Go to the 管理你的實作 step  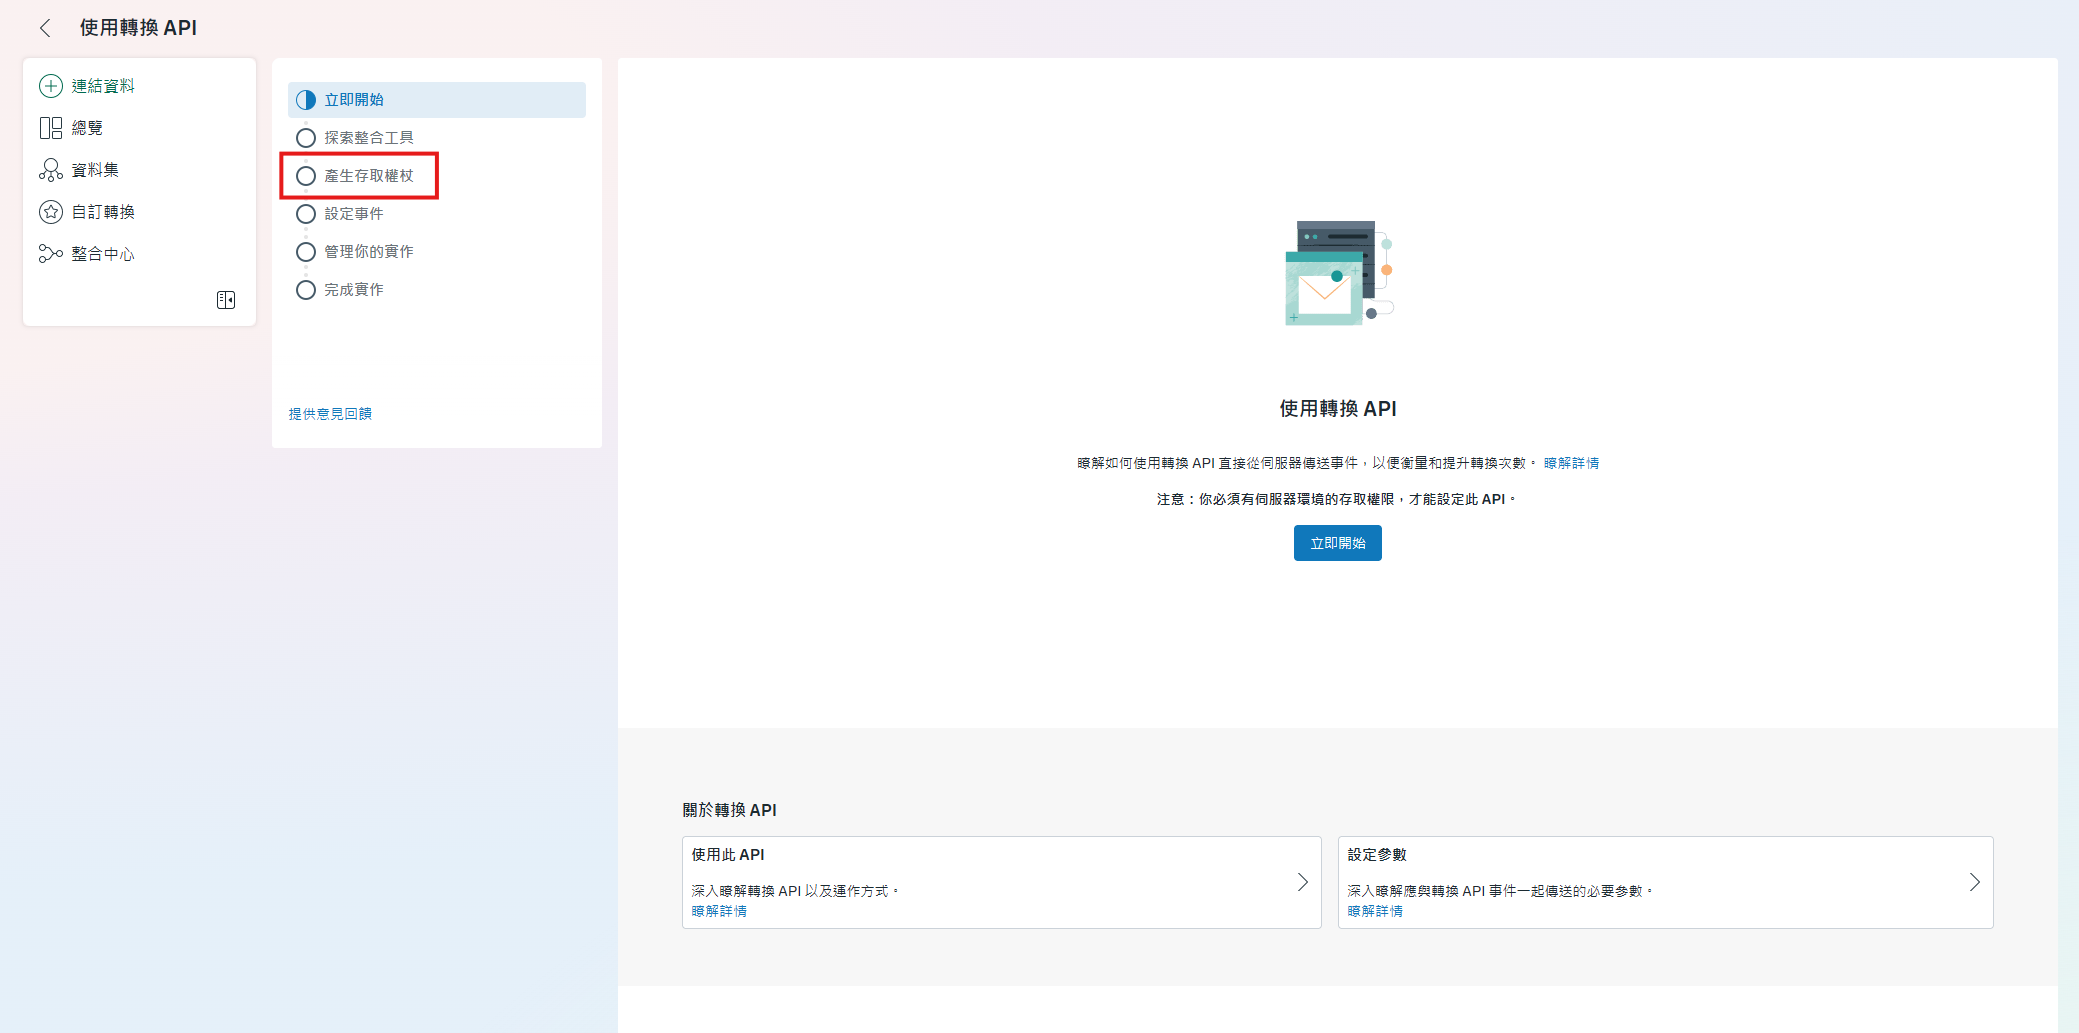pyautogui.click(x=368, y=252)
